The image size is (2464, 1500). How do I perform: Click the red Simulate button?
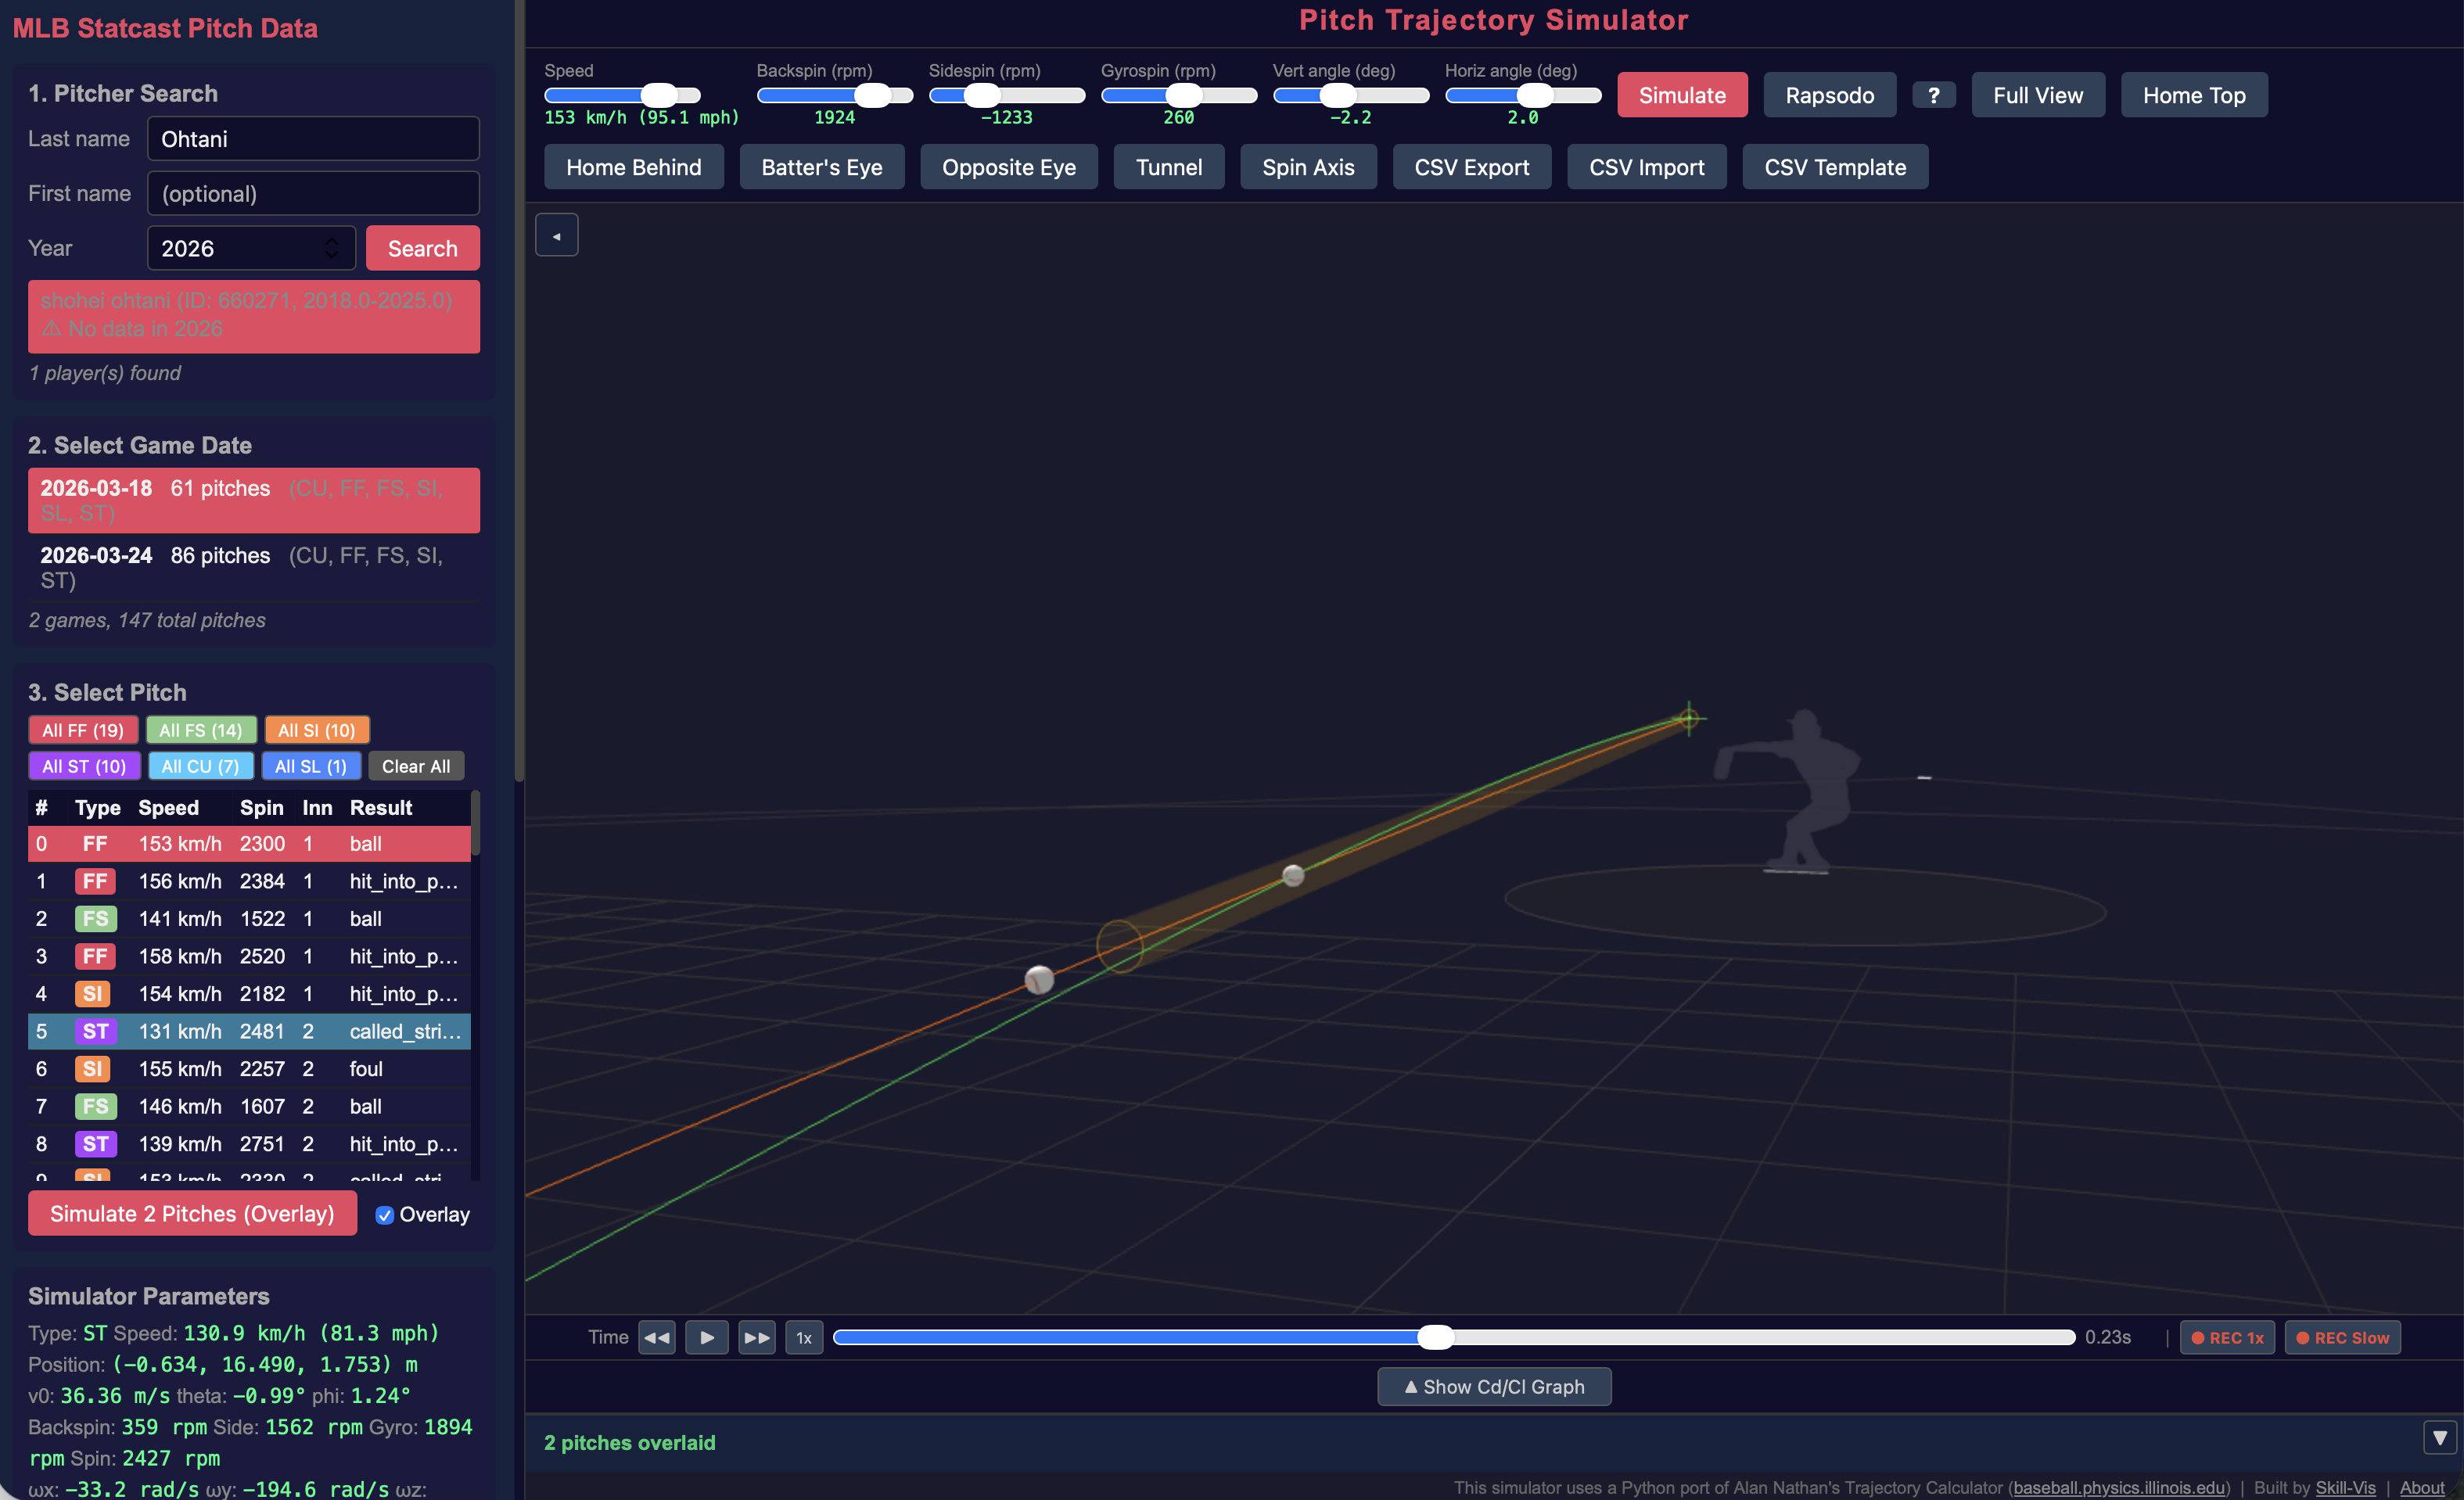pos(1682,95)
